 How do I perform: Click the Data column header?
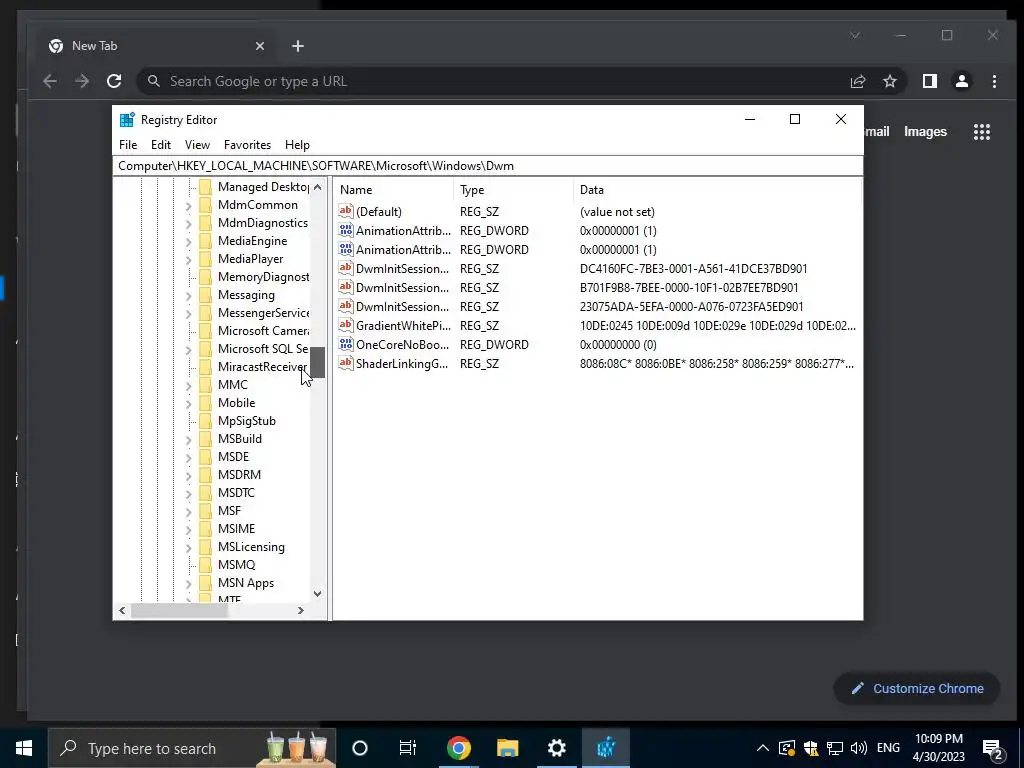718,190
